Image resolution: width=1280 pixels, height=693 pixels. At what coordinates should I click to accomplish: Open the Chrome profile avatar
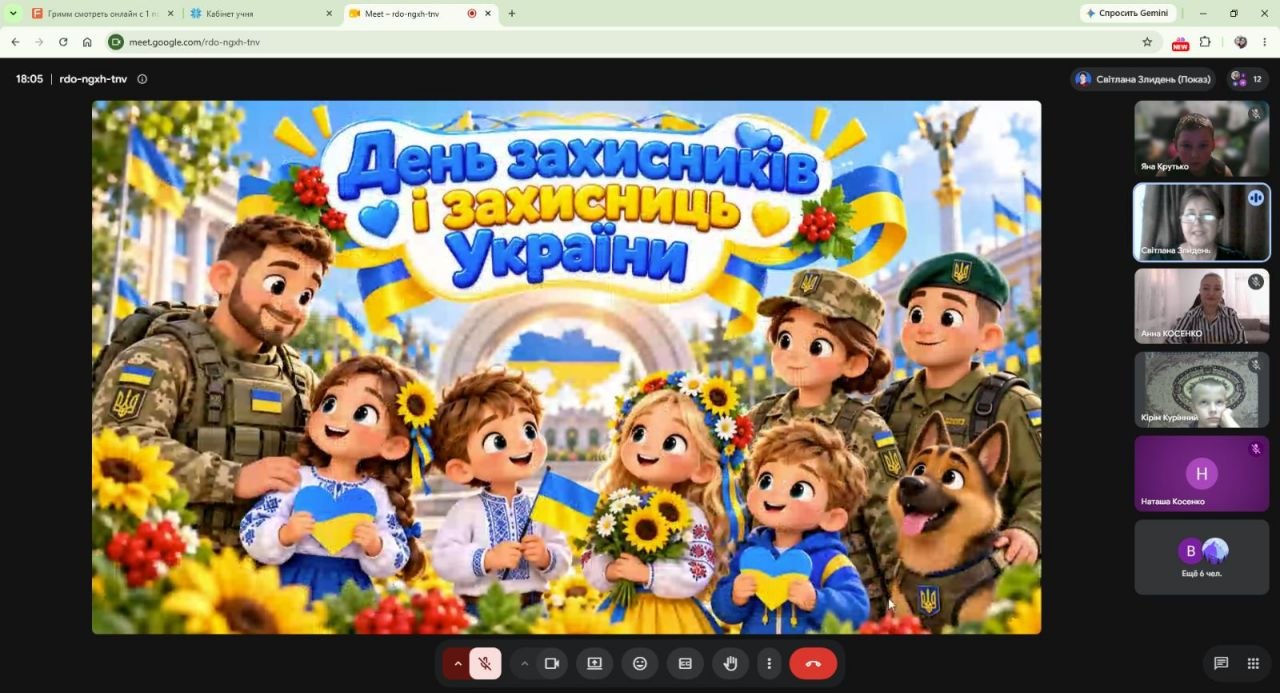[x=1241, y=42]
